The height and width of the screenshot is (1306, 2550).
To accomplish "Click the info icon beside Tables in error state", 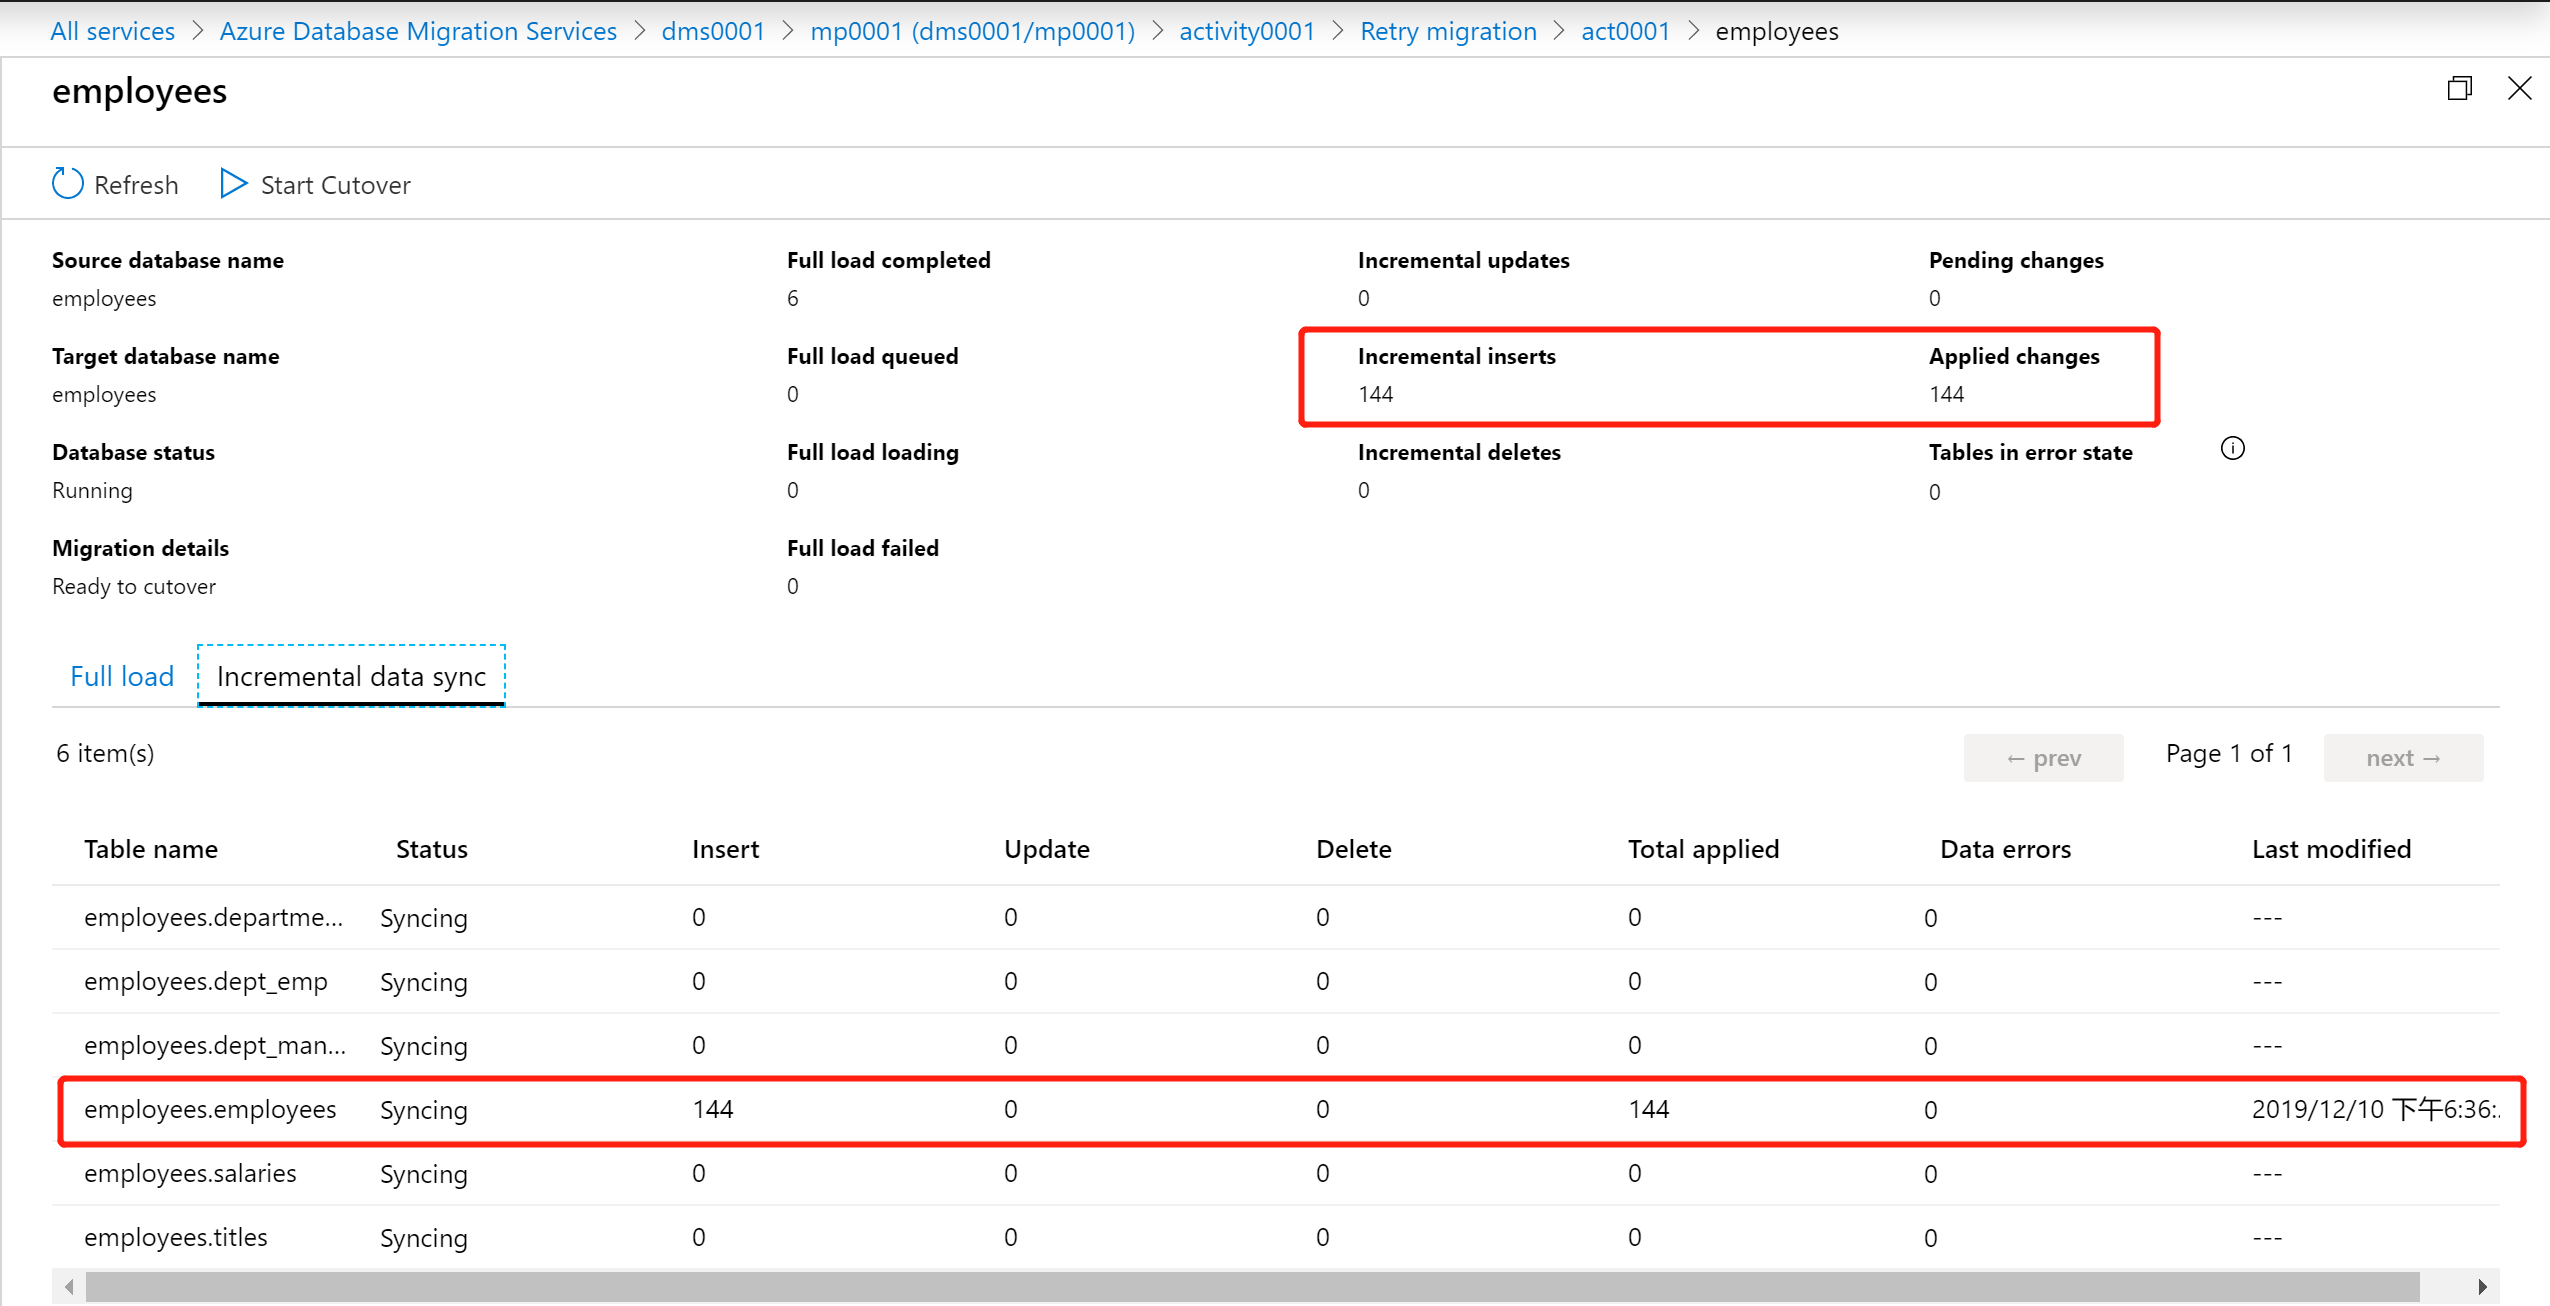I will pyautogui.click(x=2232, y=449).
